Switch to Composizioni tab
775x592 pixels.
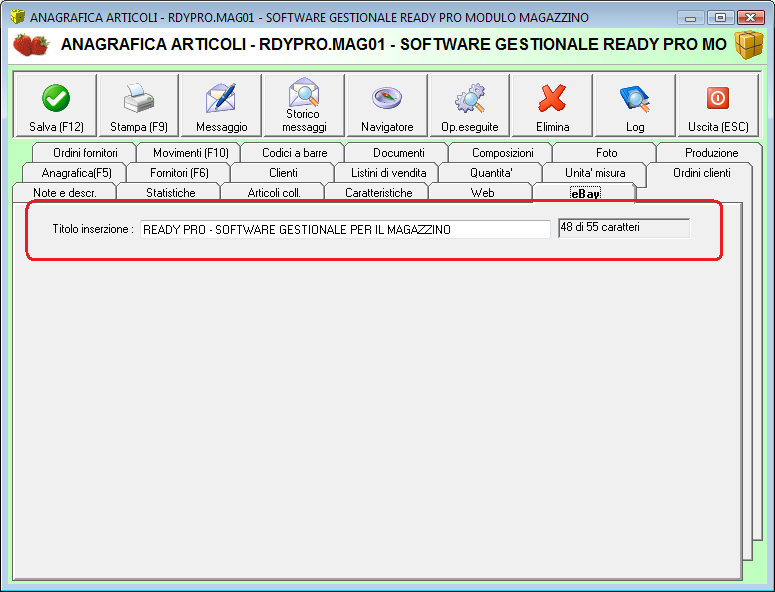(x=503, y=153)
